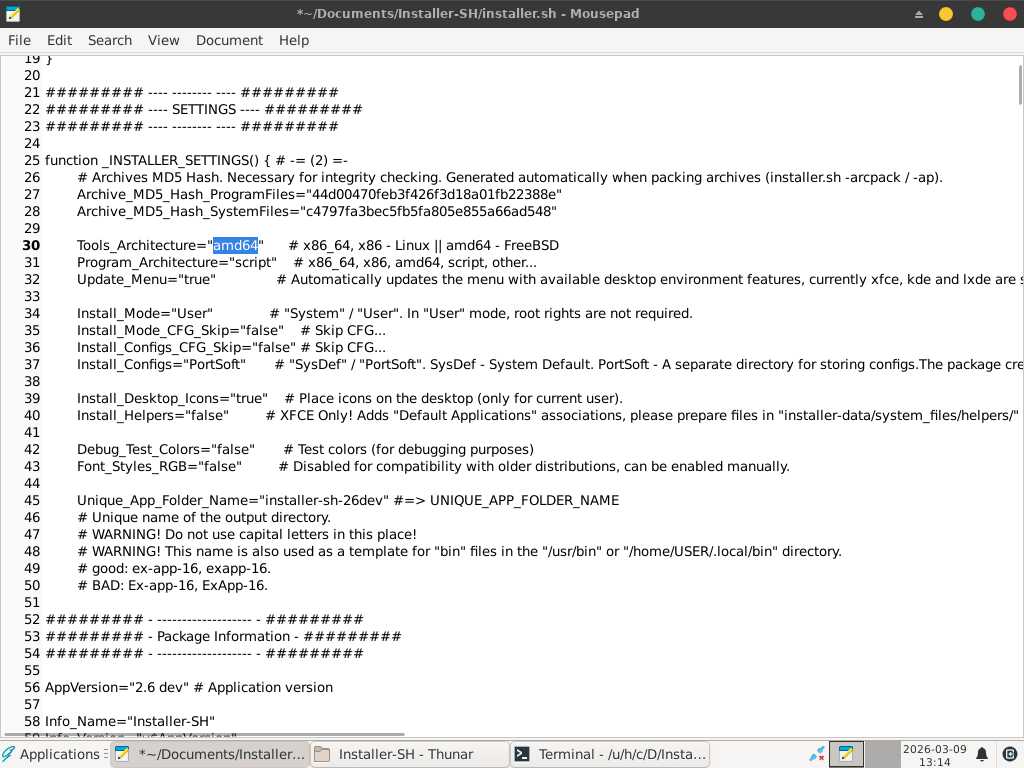Click the "FreeBSD" word in line 30 comment

(531, 246)
